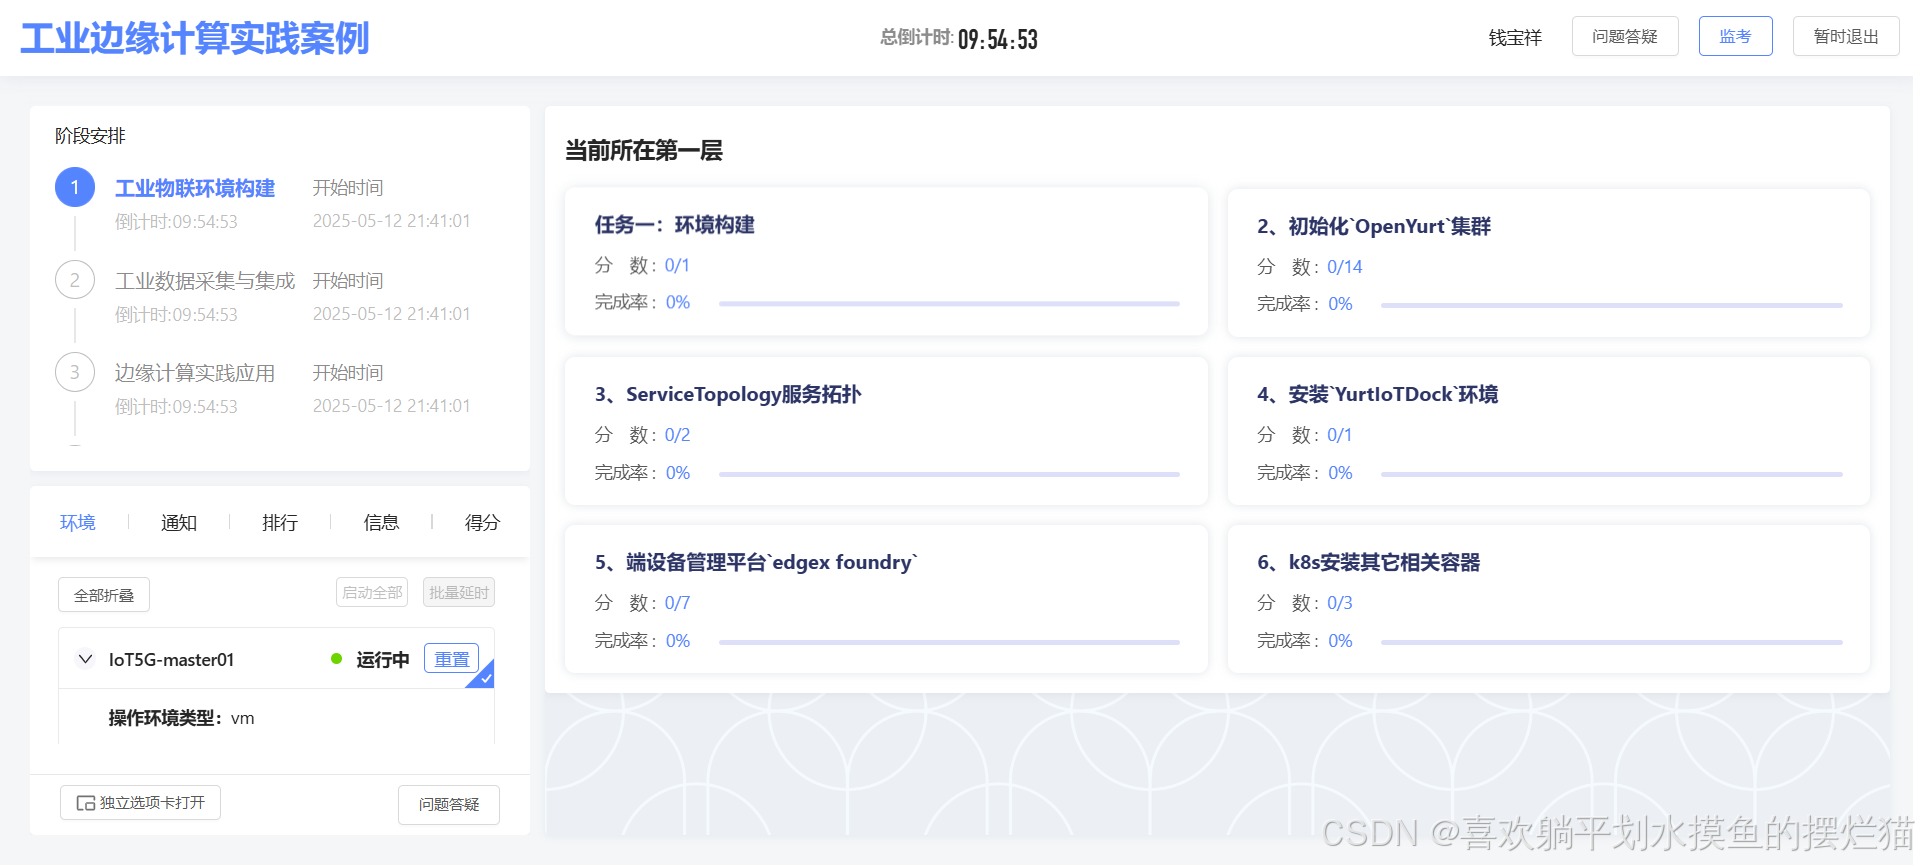The image size is (1919, 865).
Task: Switch to the 环境 tab
Action: coord(78,522)
